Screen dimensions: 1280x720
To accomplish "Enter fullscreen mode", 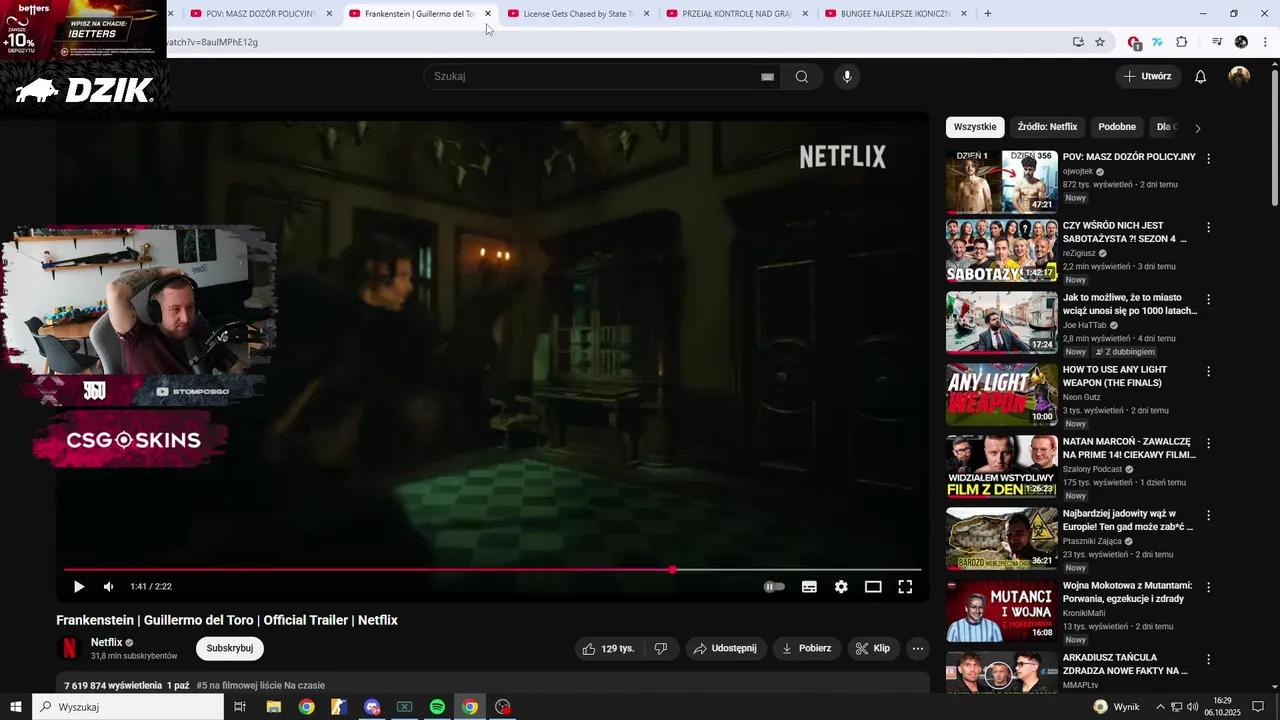I will point(905,587).
